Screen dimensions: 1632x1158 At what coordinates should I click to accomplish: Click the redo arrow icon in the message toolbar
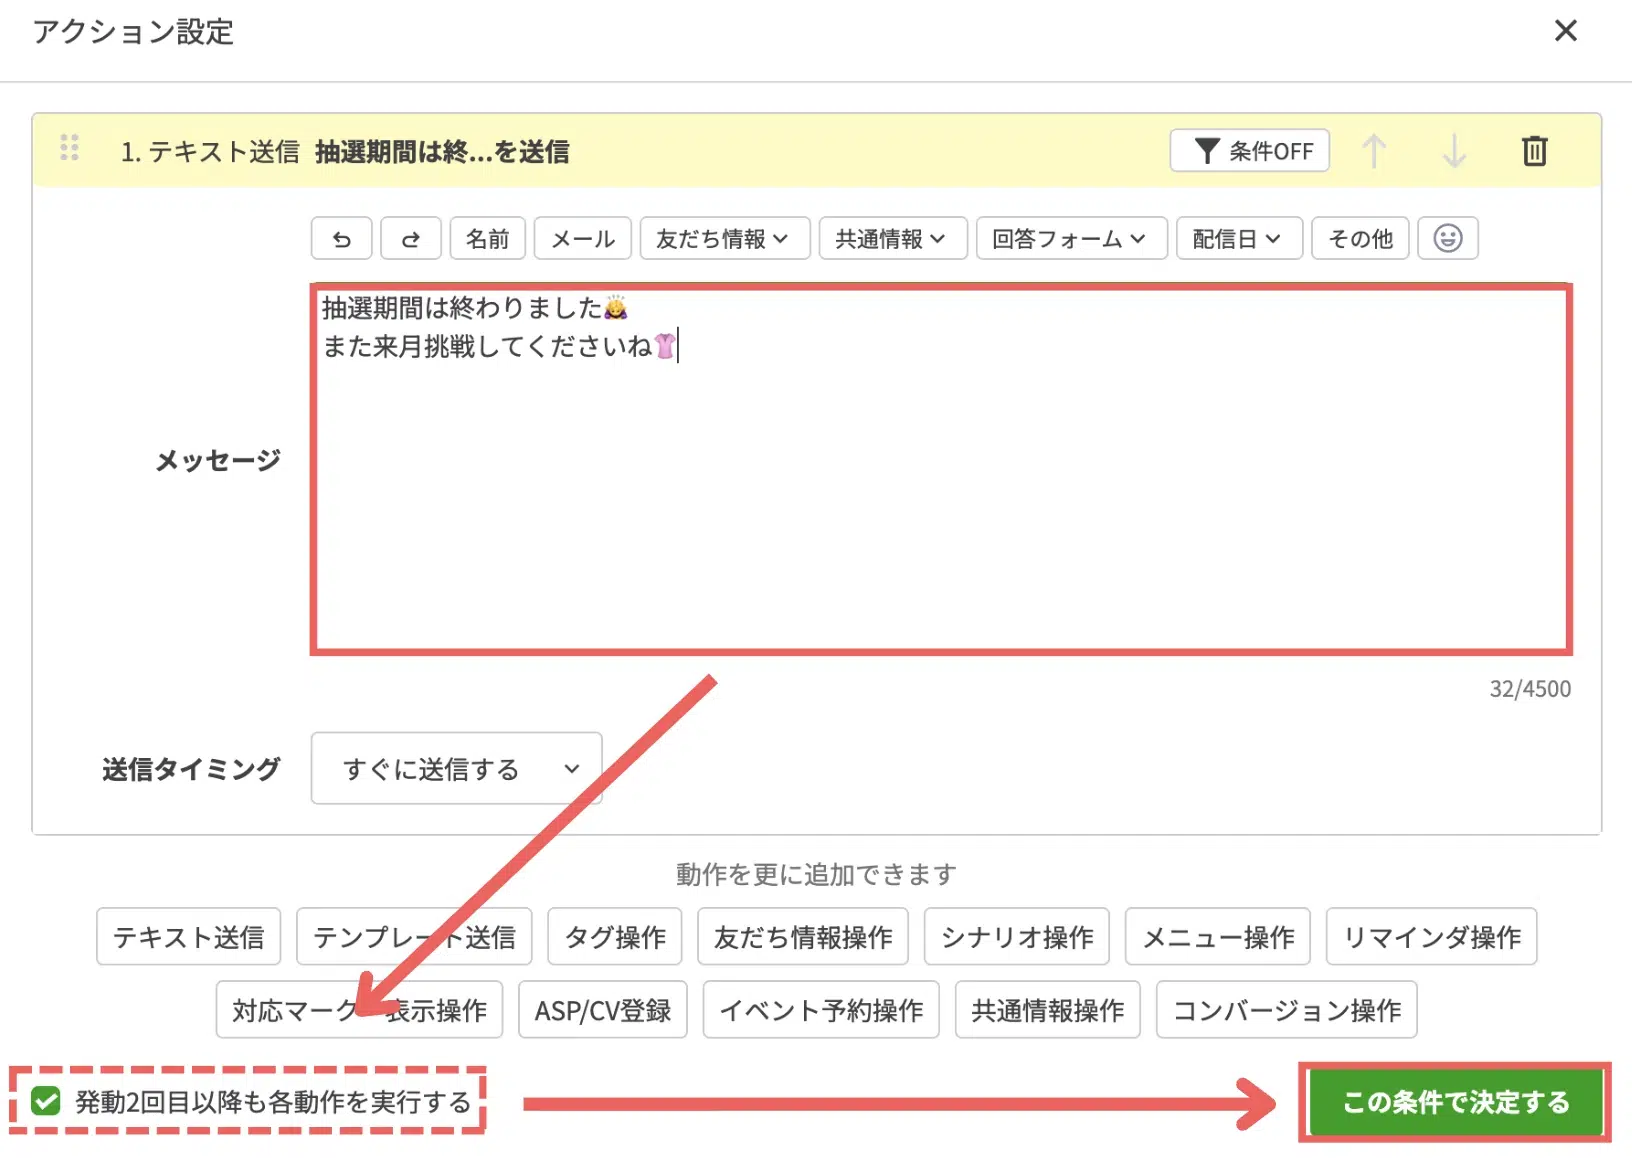[x=411, y=239]
